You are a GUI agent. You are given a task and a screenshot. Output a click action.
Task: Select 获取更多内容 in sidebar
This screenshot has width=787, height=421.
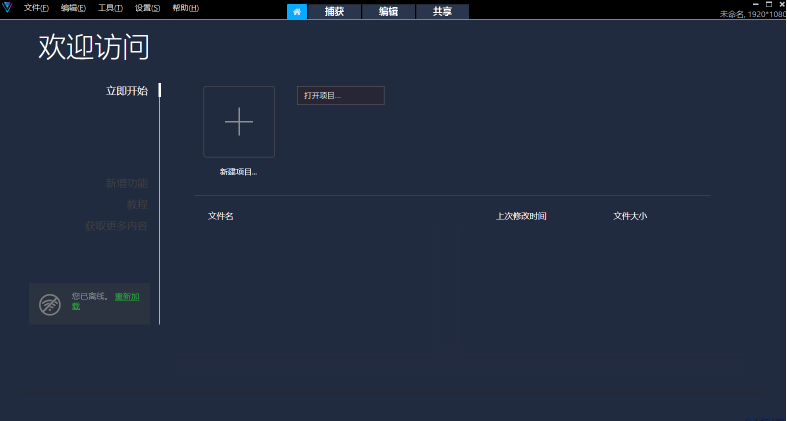click(116, 226)
